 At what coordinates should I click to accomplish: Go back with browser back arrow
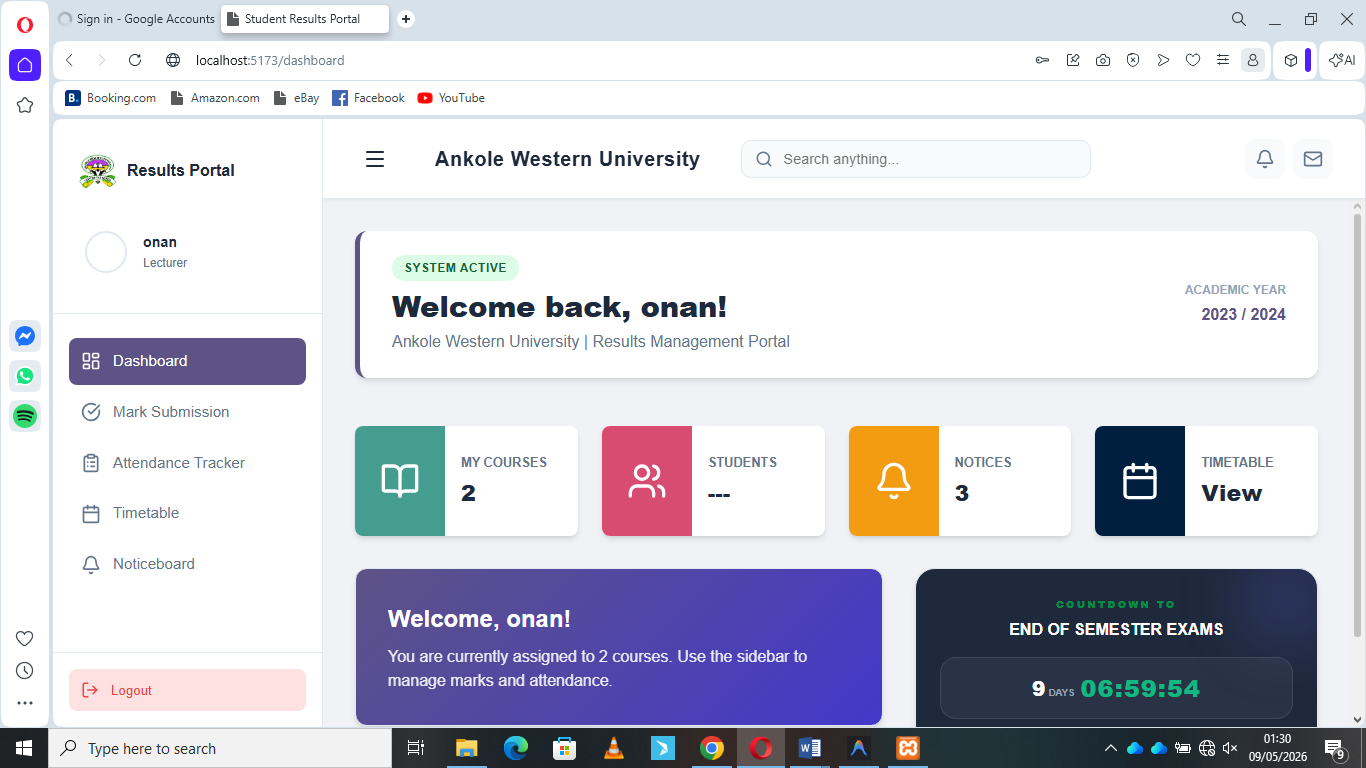69,60
